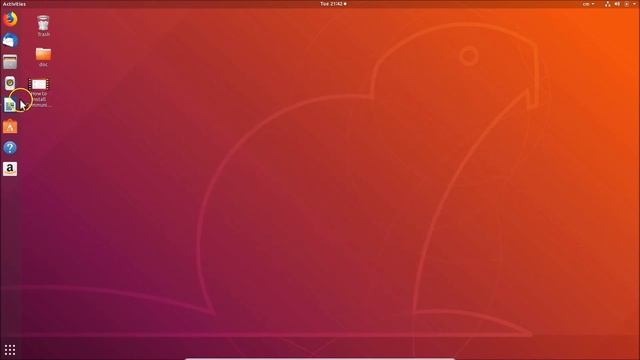
Task: Open LibreOffice document icon in the dock
Action: coord(10,105)
